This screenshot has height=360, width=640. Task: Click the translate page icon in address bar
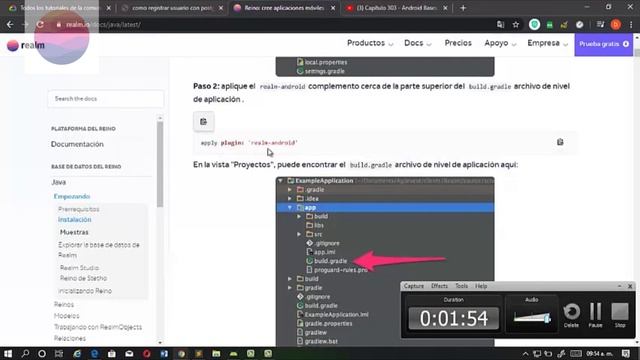tap(500, 24)
